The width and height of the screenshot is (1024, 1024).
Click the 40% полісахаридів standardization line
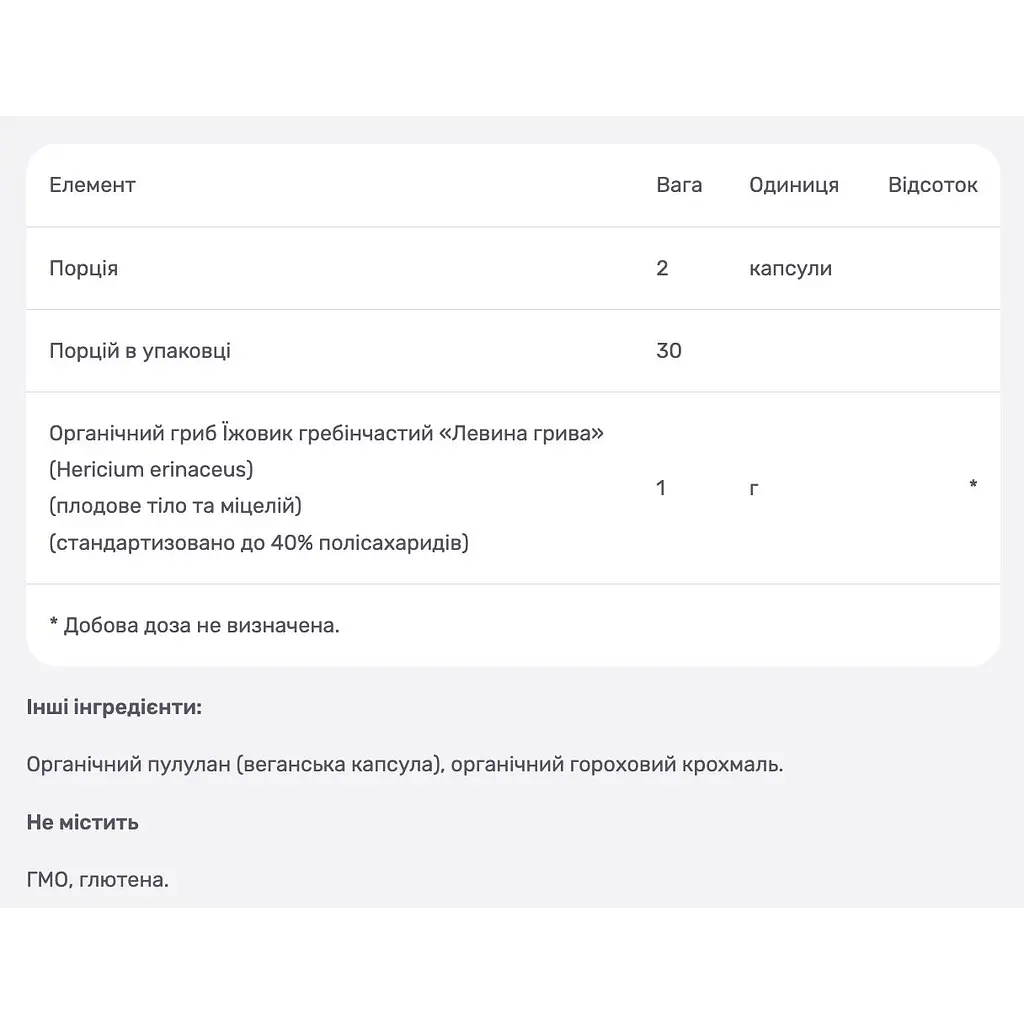(x=259, y=543)
